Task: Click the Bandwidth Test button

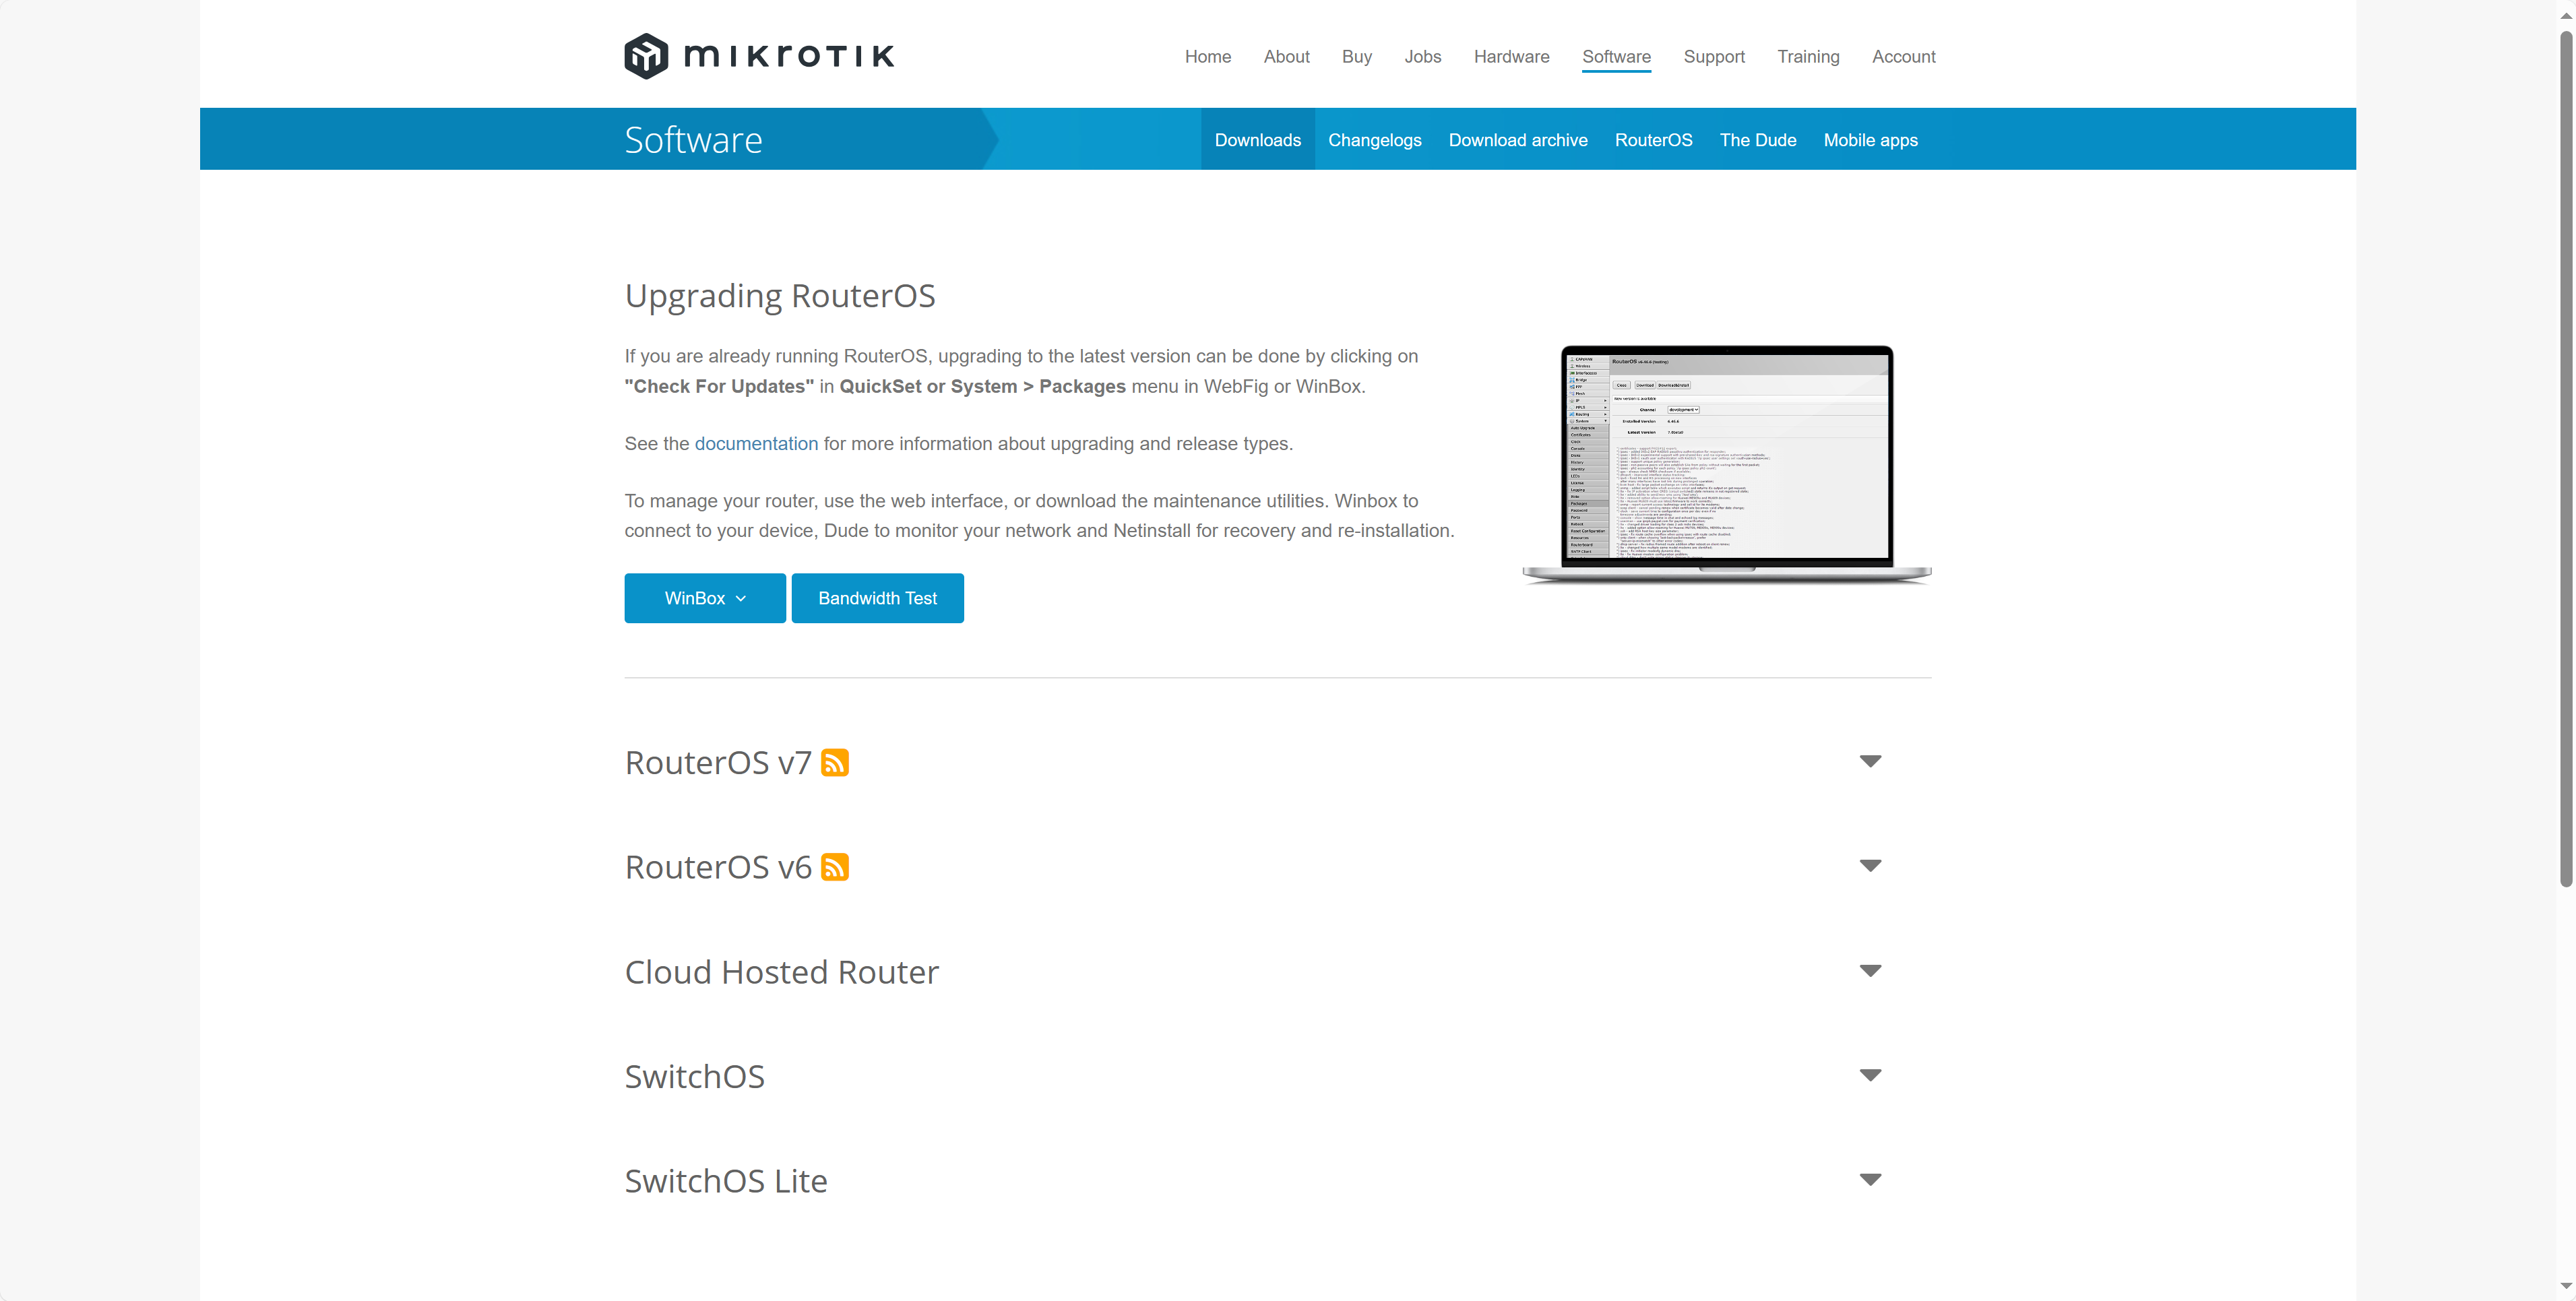Action: coord(877,598)
